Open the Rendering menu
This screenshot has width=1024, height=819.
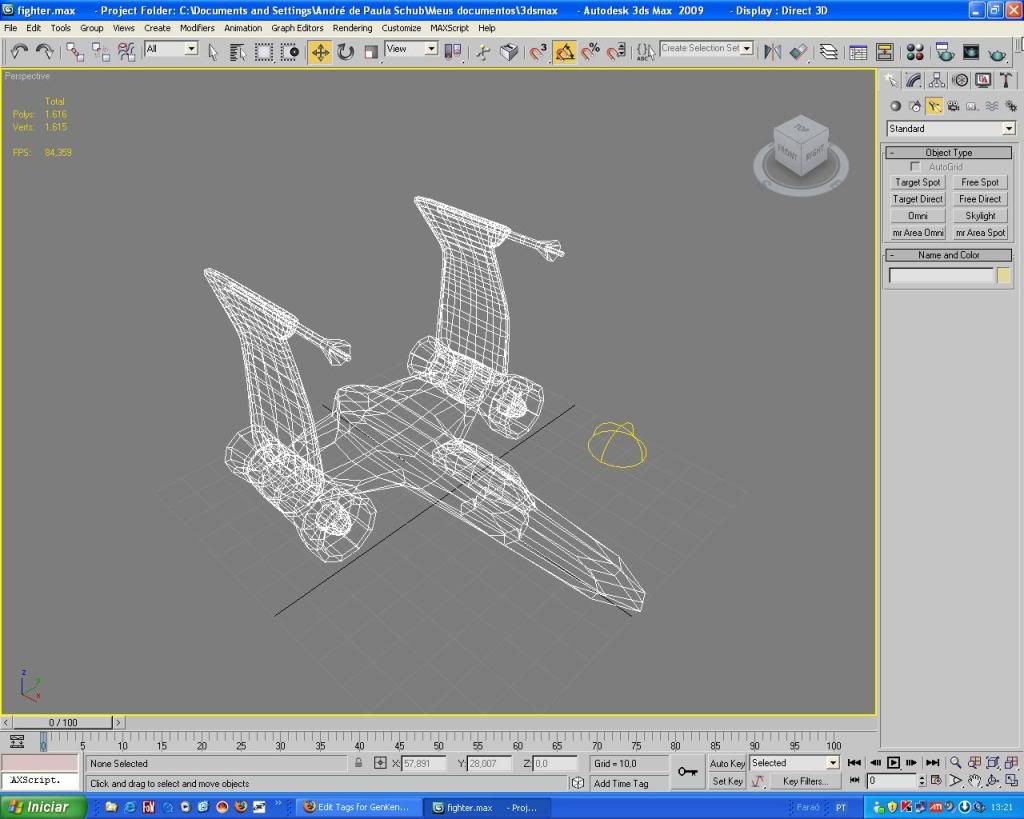(352, 28)
